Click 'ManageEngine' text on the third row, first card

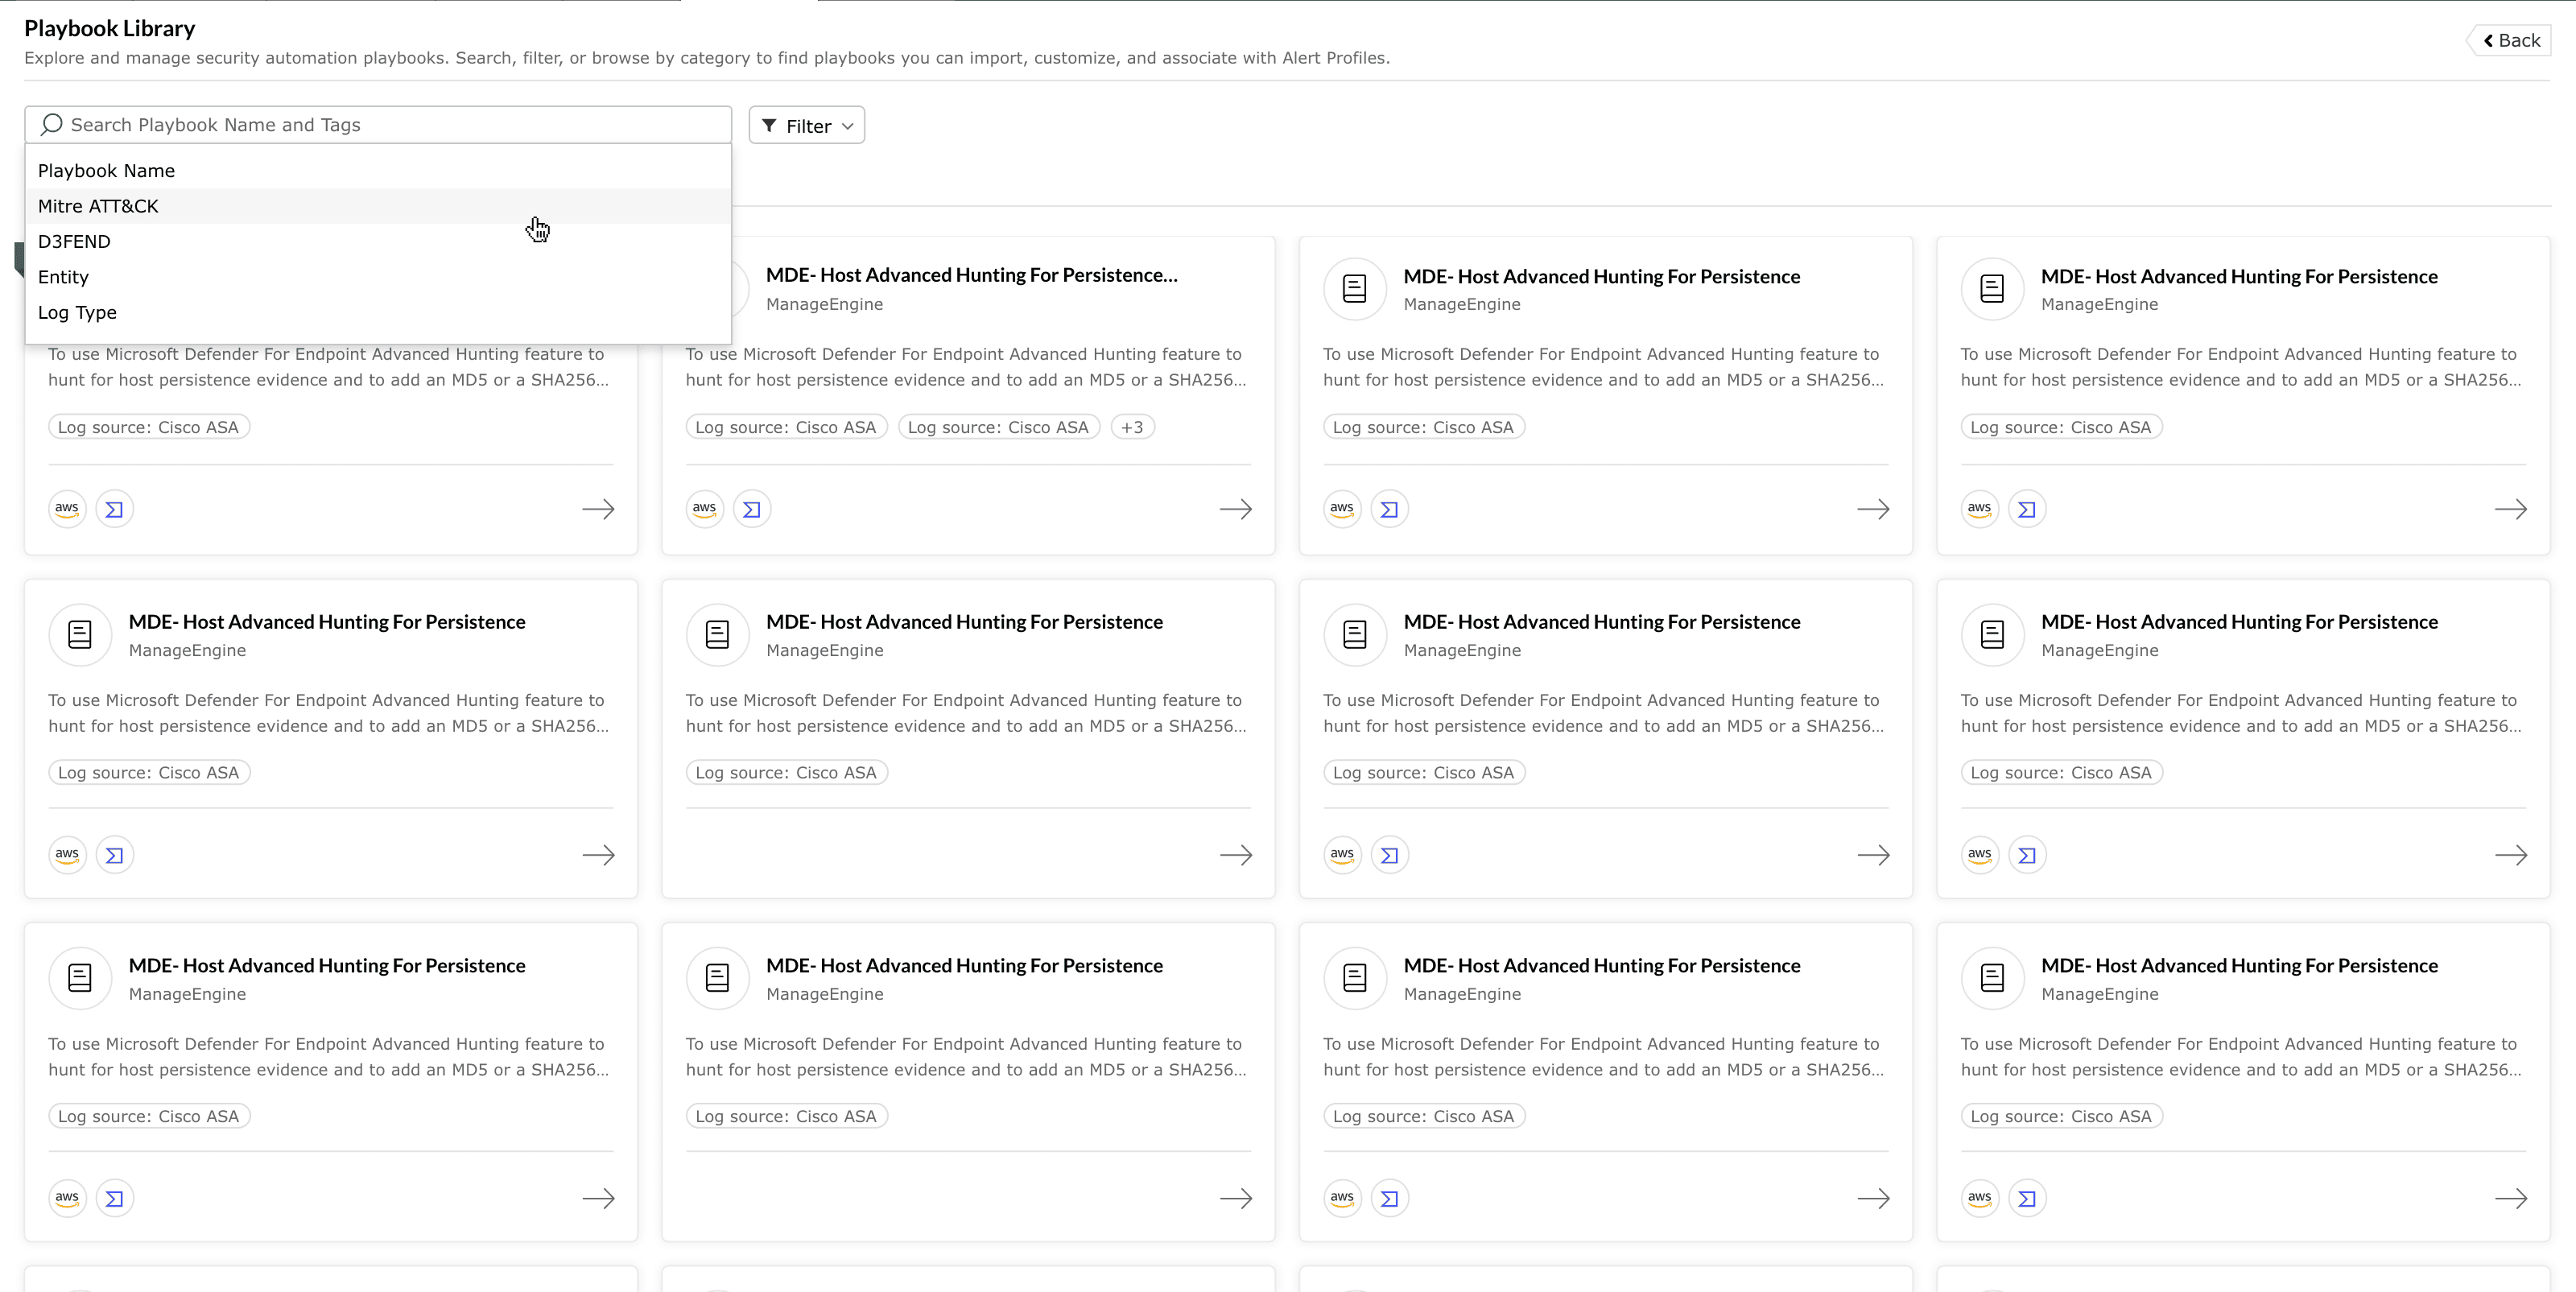pyautogui.click(x=187, y=994)
